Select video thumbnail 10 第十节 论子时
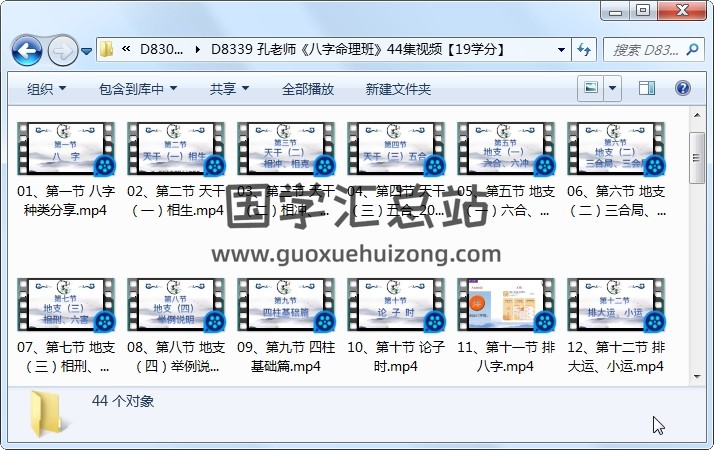The image size is (714, 450). 396,305
